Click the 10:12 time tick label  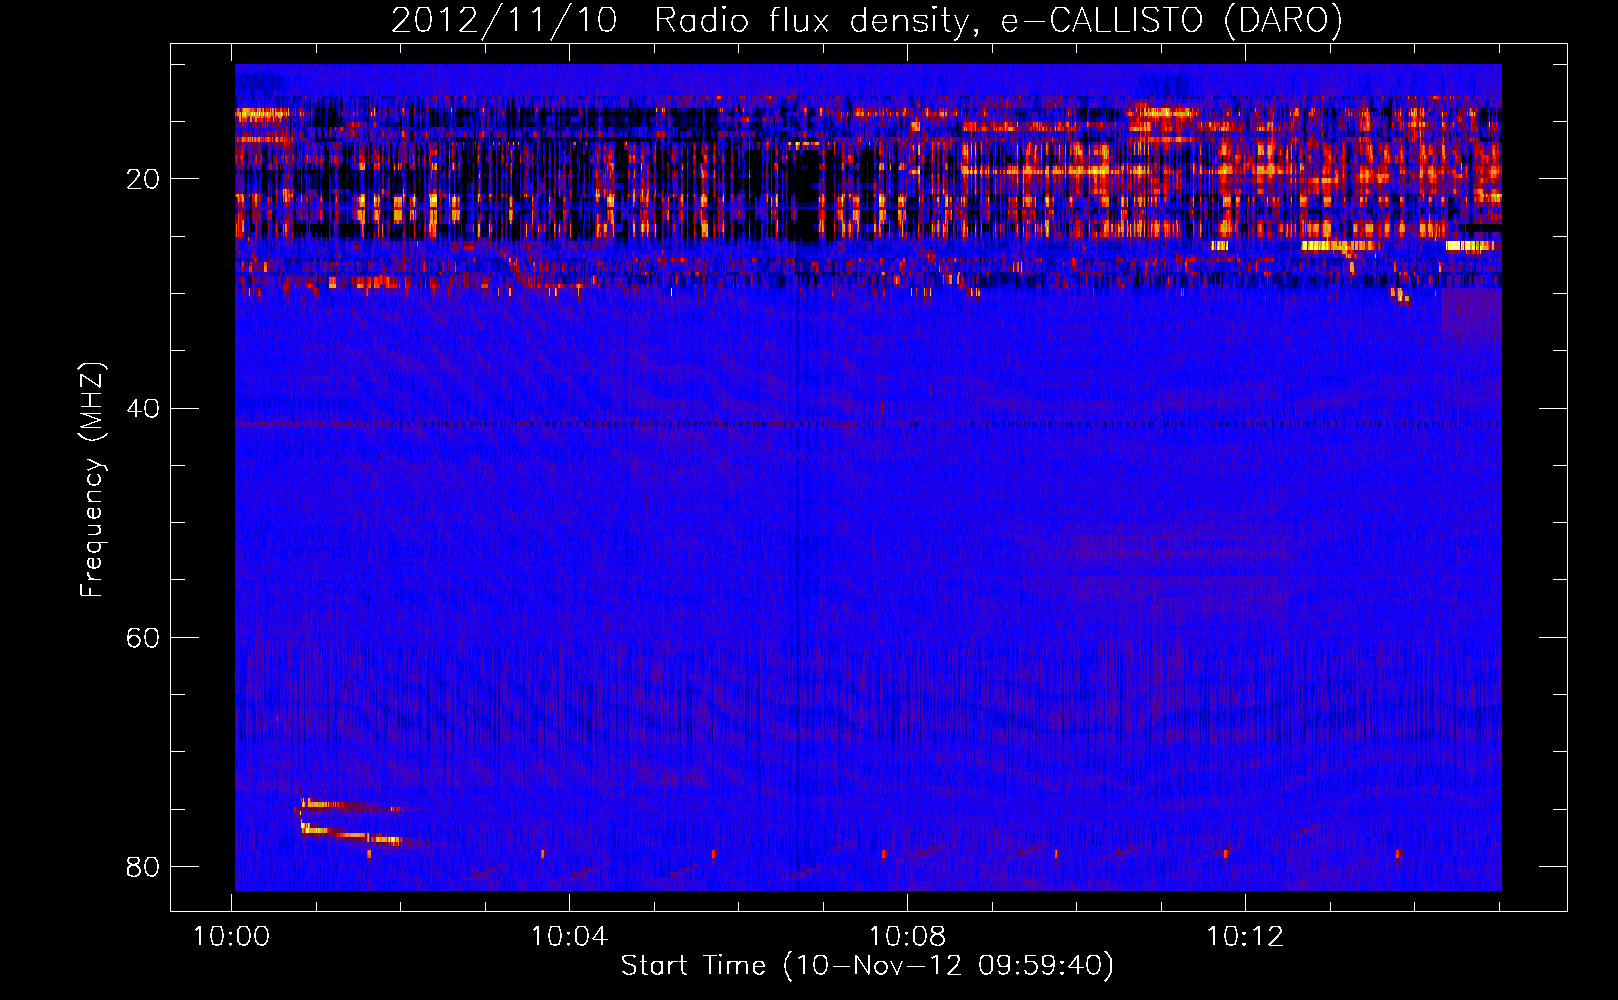[x=1245, y=937]
